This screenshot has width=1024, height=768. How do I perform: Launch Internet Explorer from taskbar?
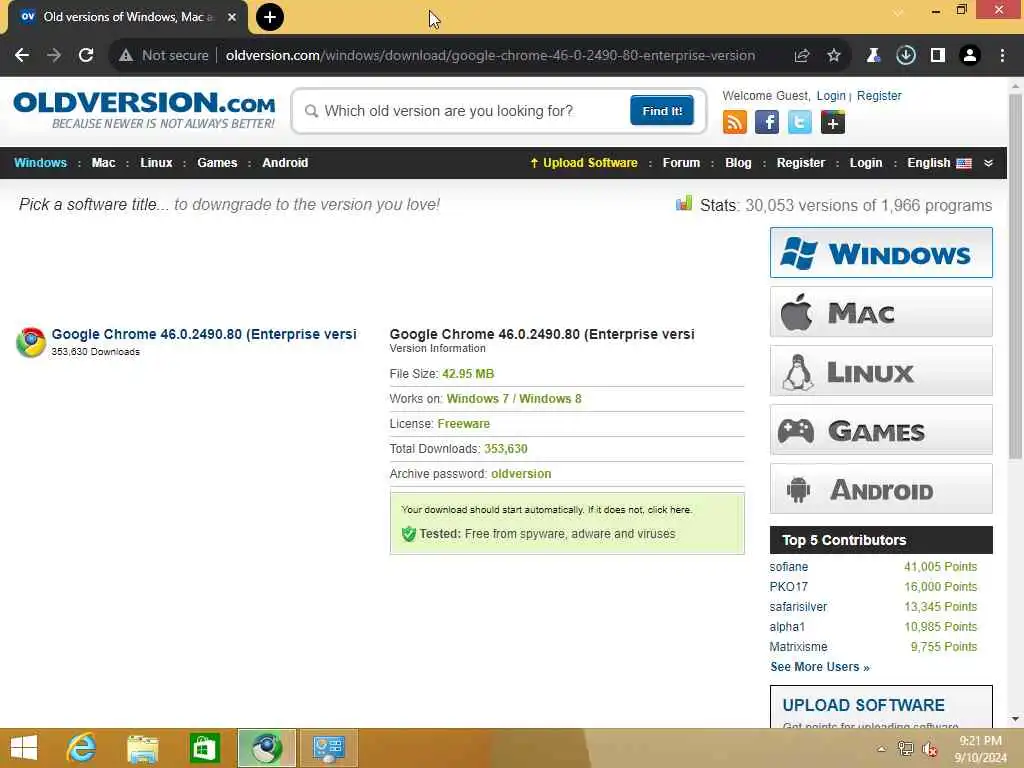click(82, 748)
